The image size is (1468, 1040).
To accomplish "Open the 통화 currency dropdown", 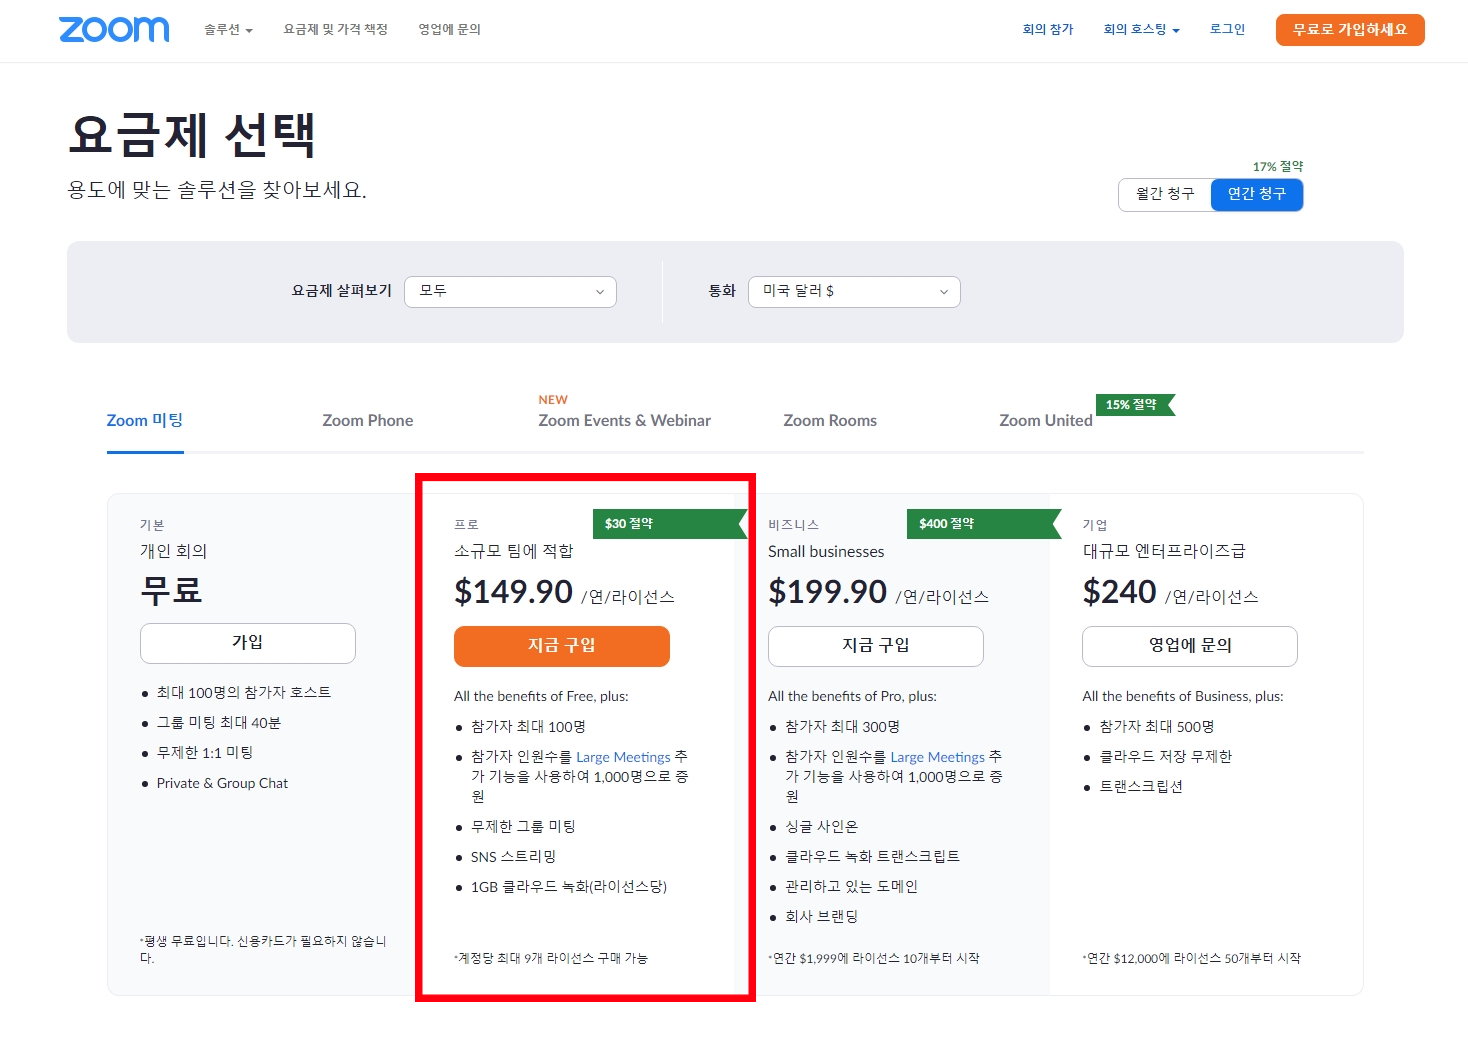I will 854,292.
